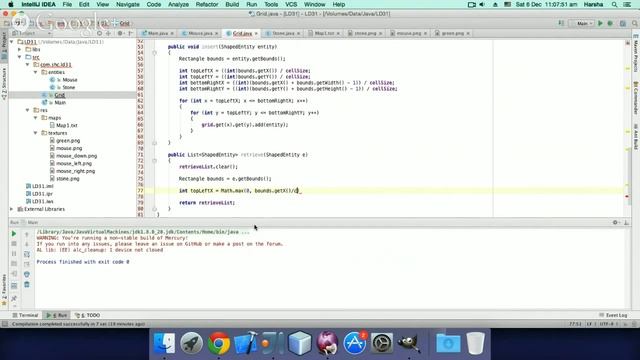Open Structure side tool window
Viewport: 640px width, 360px height.
[4, 84]
